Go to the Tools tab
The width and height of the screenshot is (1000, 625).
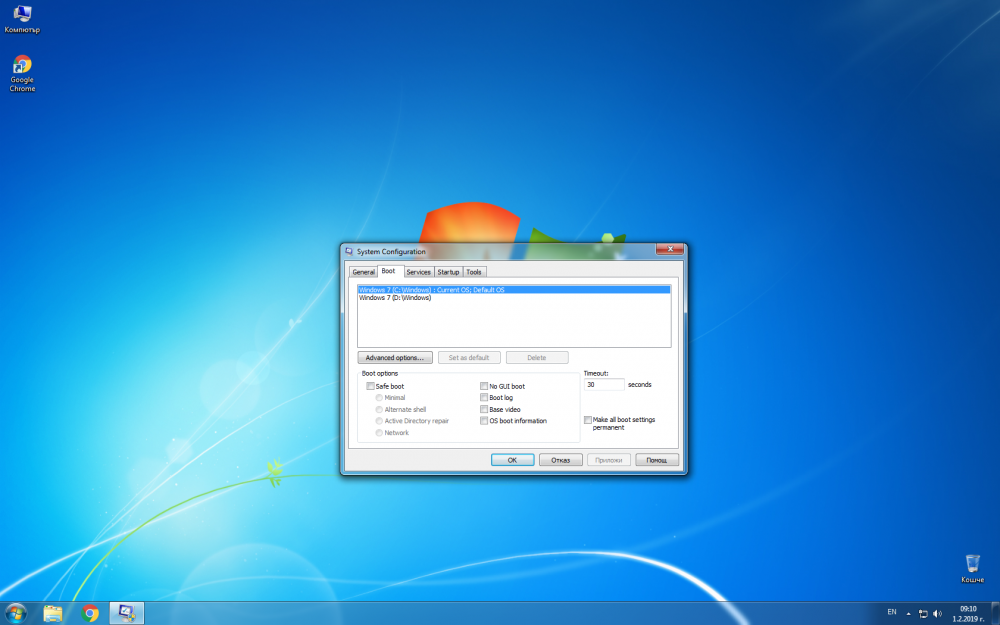[x=474, y=272]
